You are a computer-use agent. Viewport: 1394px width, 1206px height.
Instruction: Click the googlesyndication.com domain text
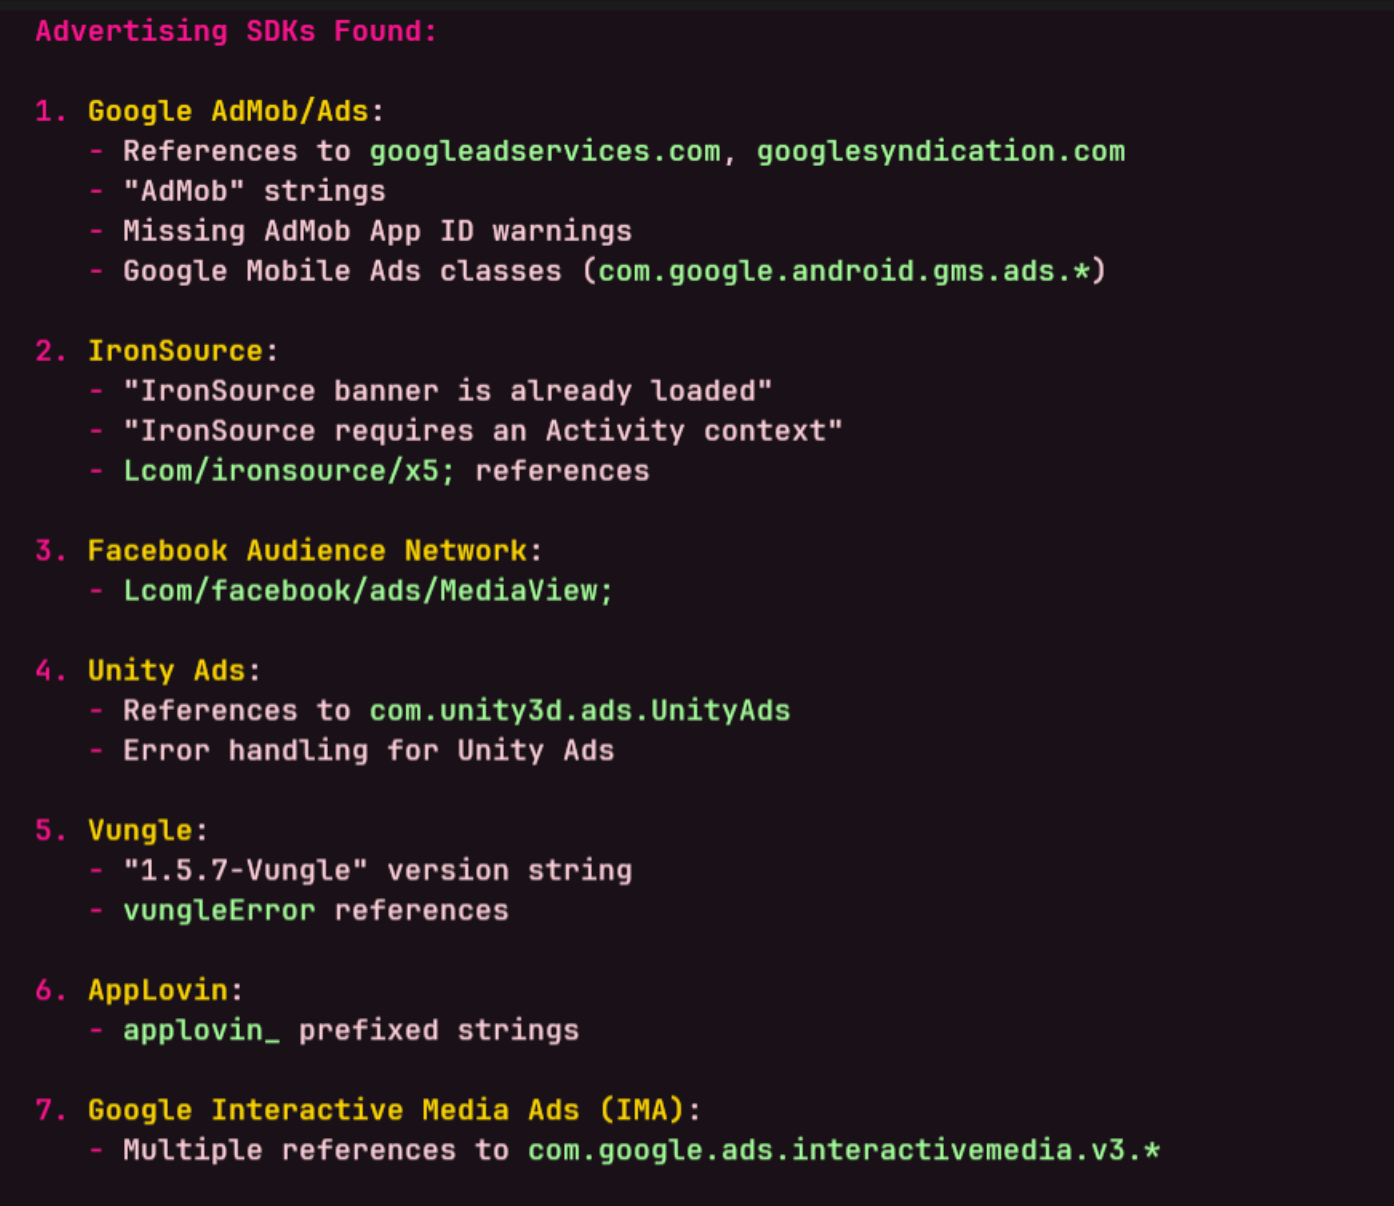941,151
